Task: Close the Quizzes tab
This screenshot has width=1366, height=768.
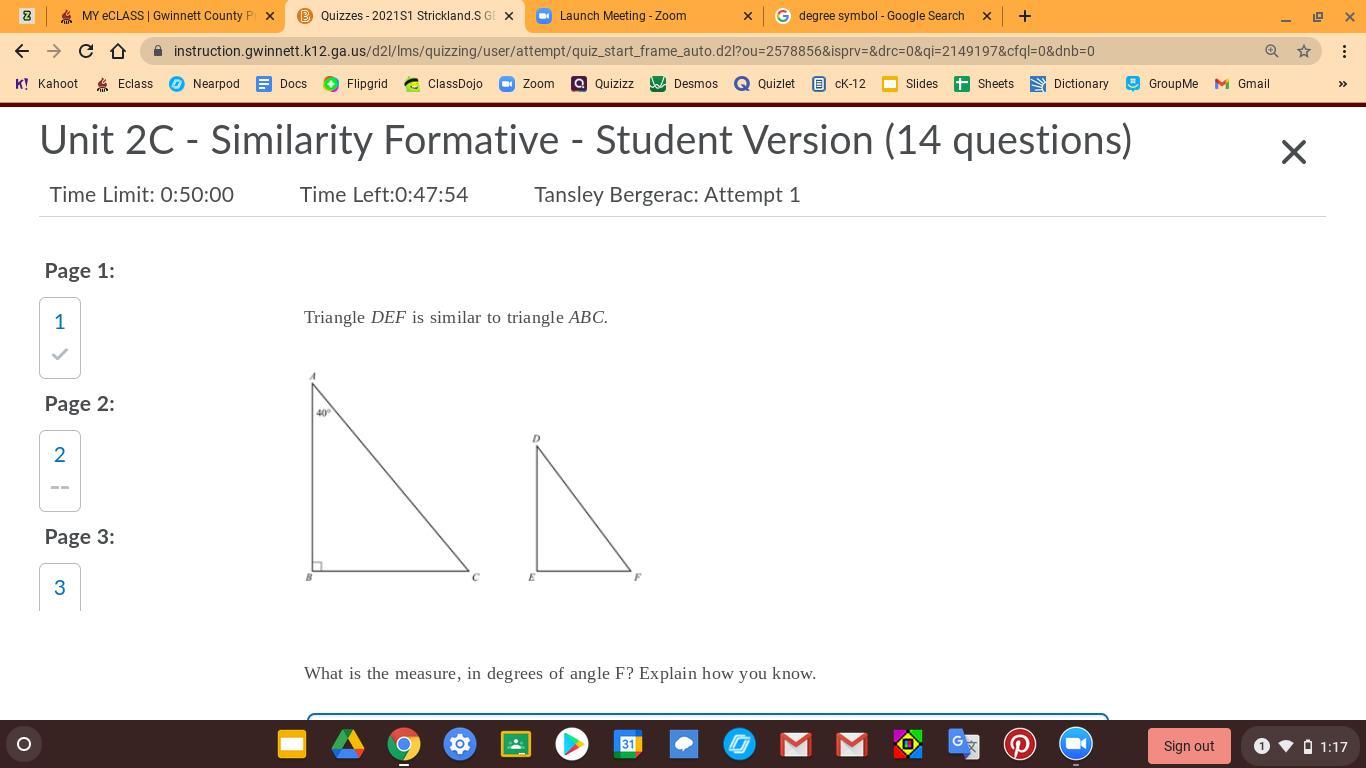Action: 509,16
